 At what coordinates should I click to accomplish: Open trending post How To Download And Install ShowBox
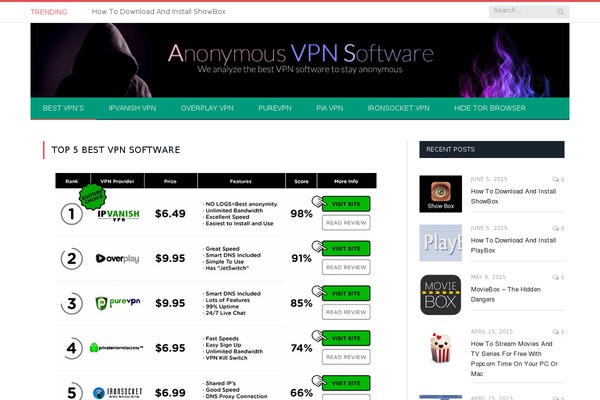click(x=158, y=12)
